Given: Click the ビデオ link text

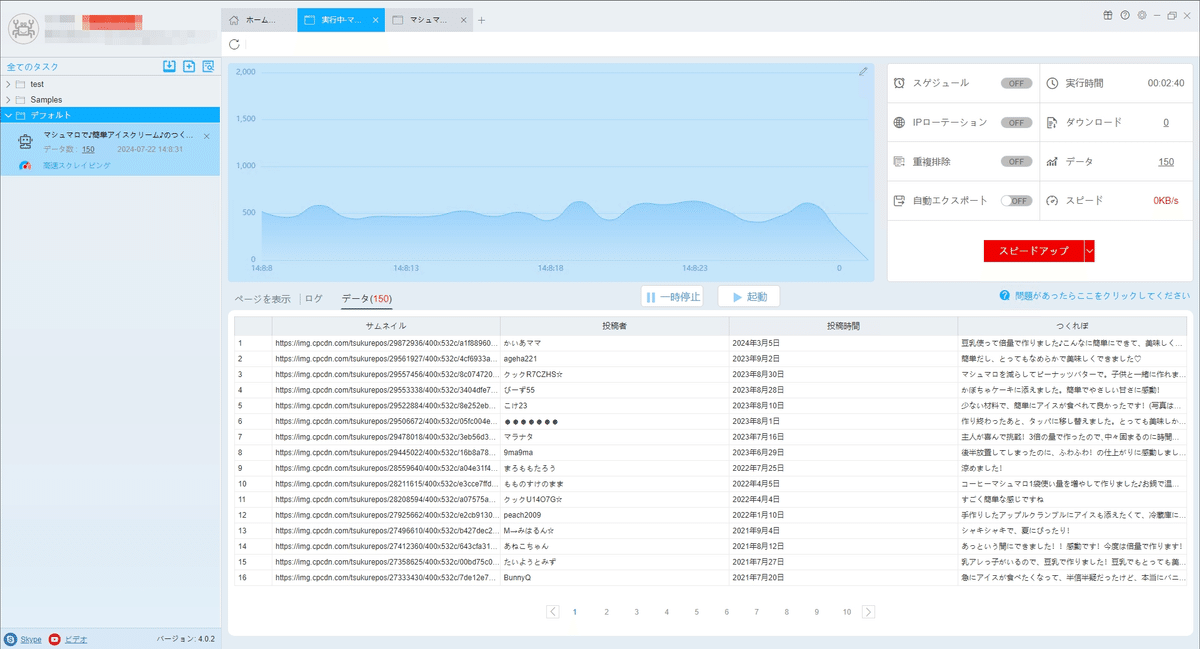Looking at the screenshot, I should tap(76, 638).
